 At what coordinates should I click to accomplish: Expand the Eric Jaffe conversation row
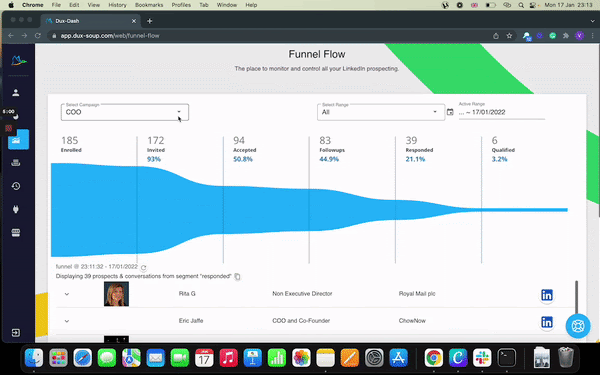[x=67, y=321]
